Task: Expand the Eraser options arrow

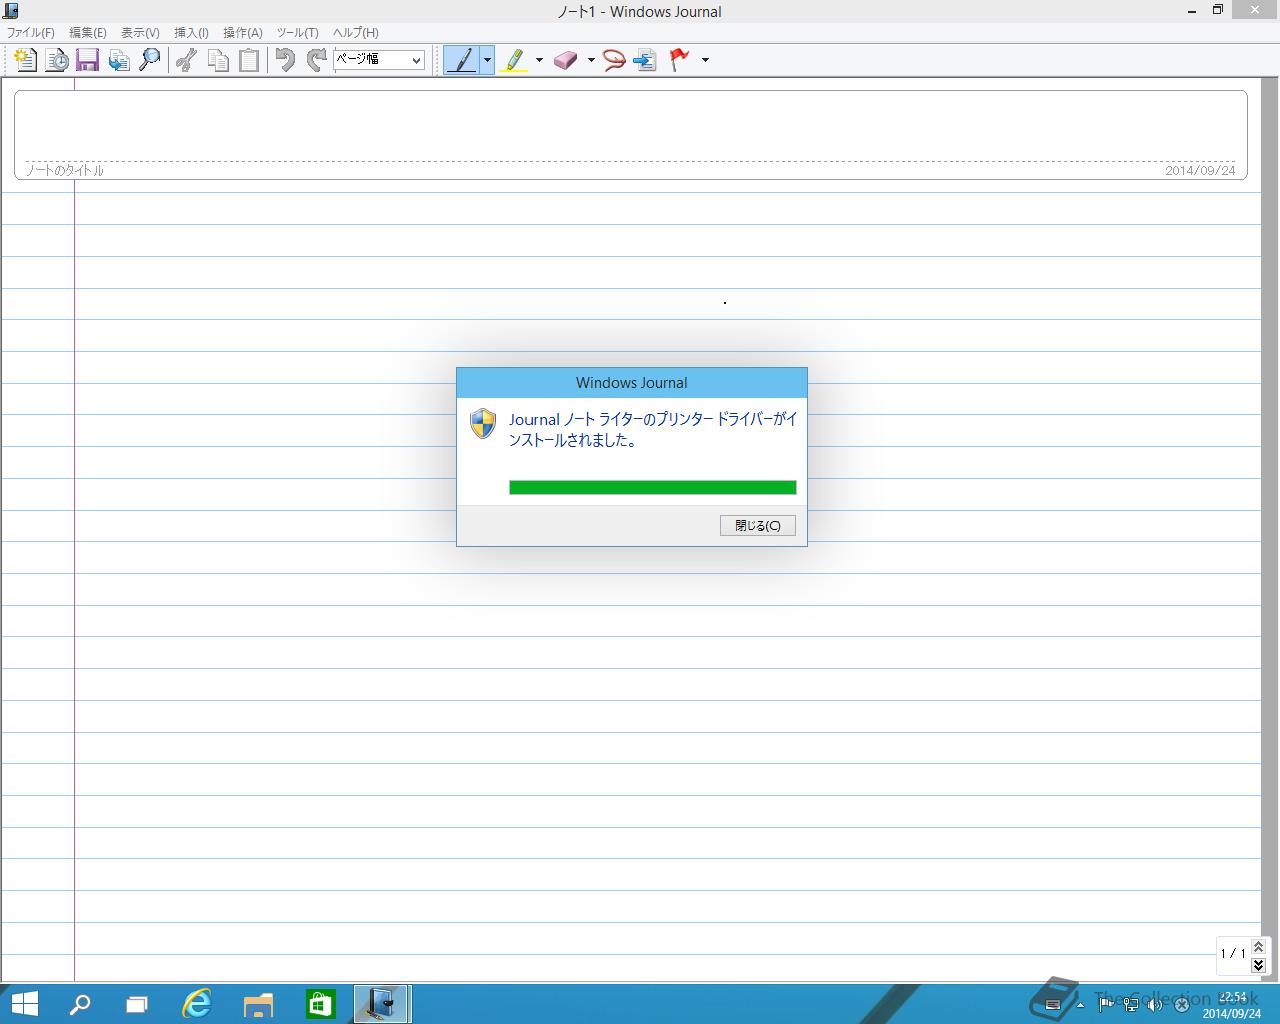Action: (x=591, y=60)
